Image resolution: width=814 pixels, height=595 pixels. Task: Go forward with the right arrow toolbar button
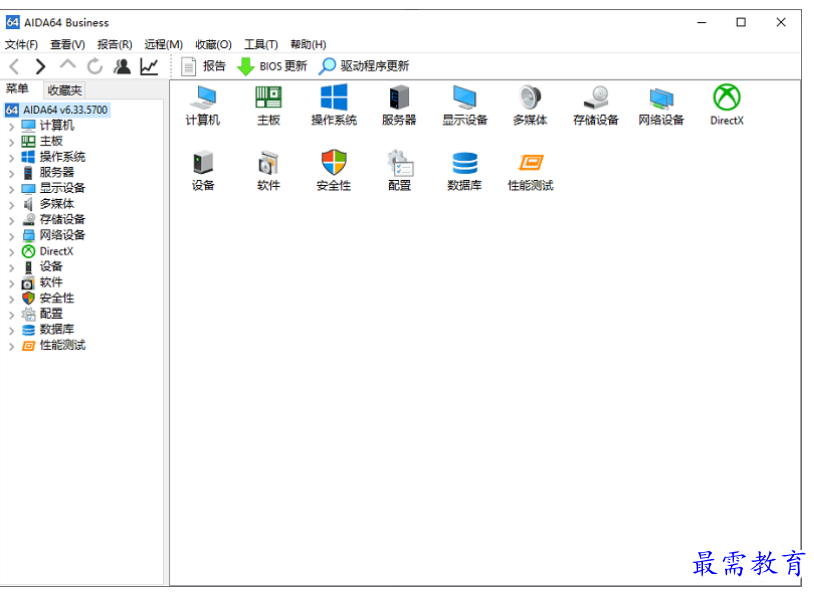click(x=40, y=66)
